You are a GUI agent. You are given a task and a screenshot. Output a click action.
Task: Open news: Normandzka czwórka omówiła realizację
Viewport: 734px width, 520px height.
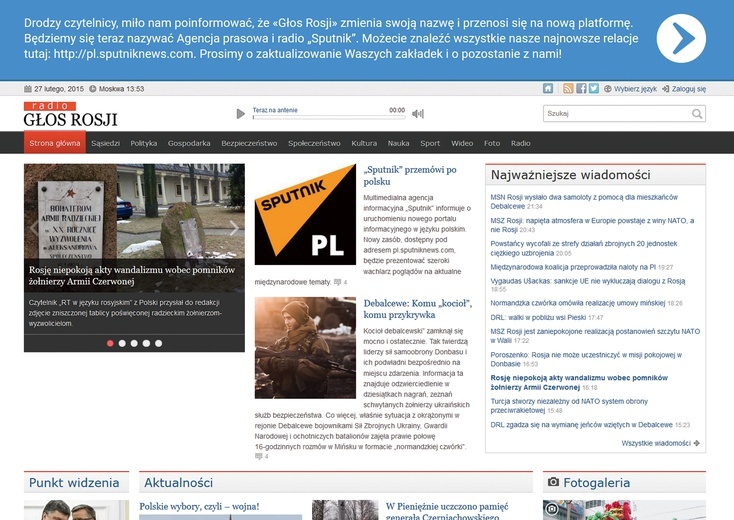coord(578,303)
